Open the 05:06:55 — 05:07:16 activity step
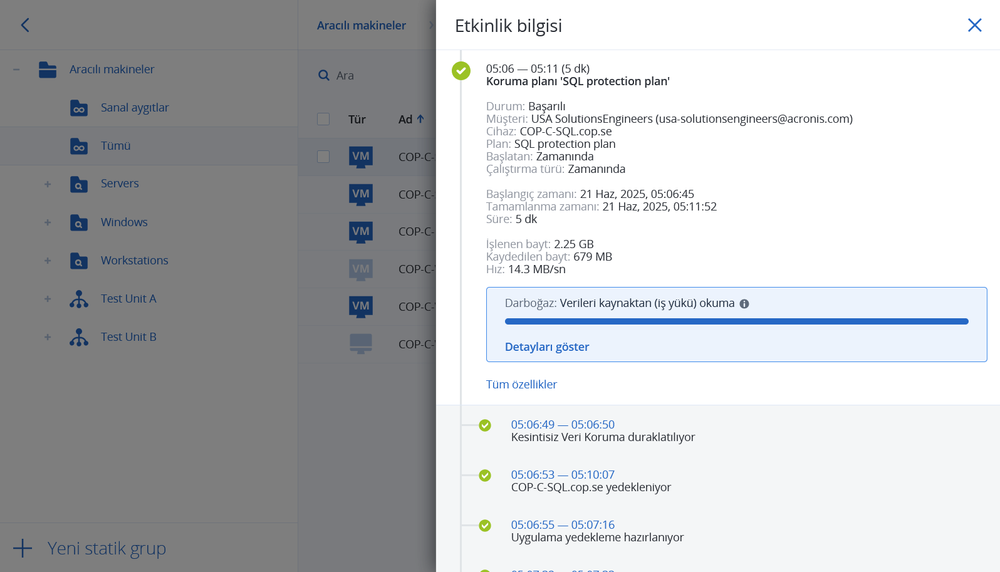 pos(562,525)
